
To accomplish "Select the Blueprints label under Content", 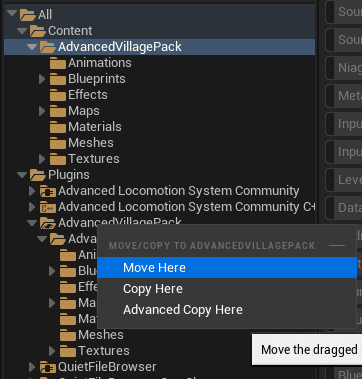I will 97,79.
